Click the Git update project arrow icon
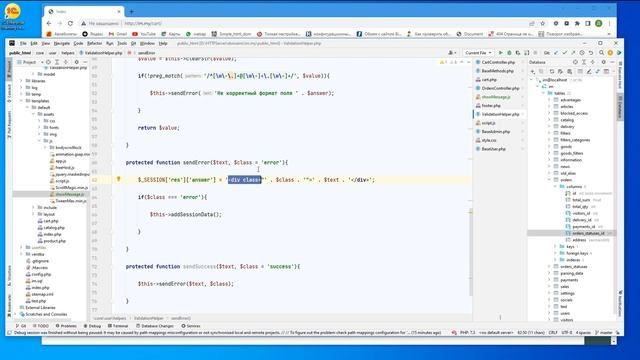 [556, 53]
